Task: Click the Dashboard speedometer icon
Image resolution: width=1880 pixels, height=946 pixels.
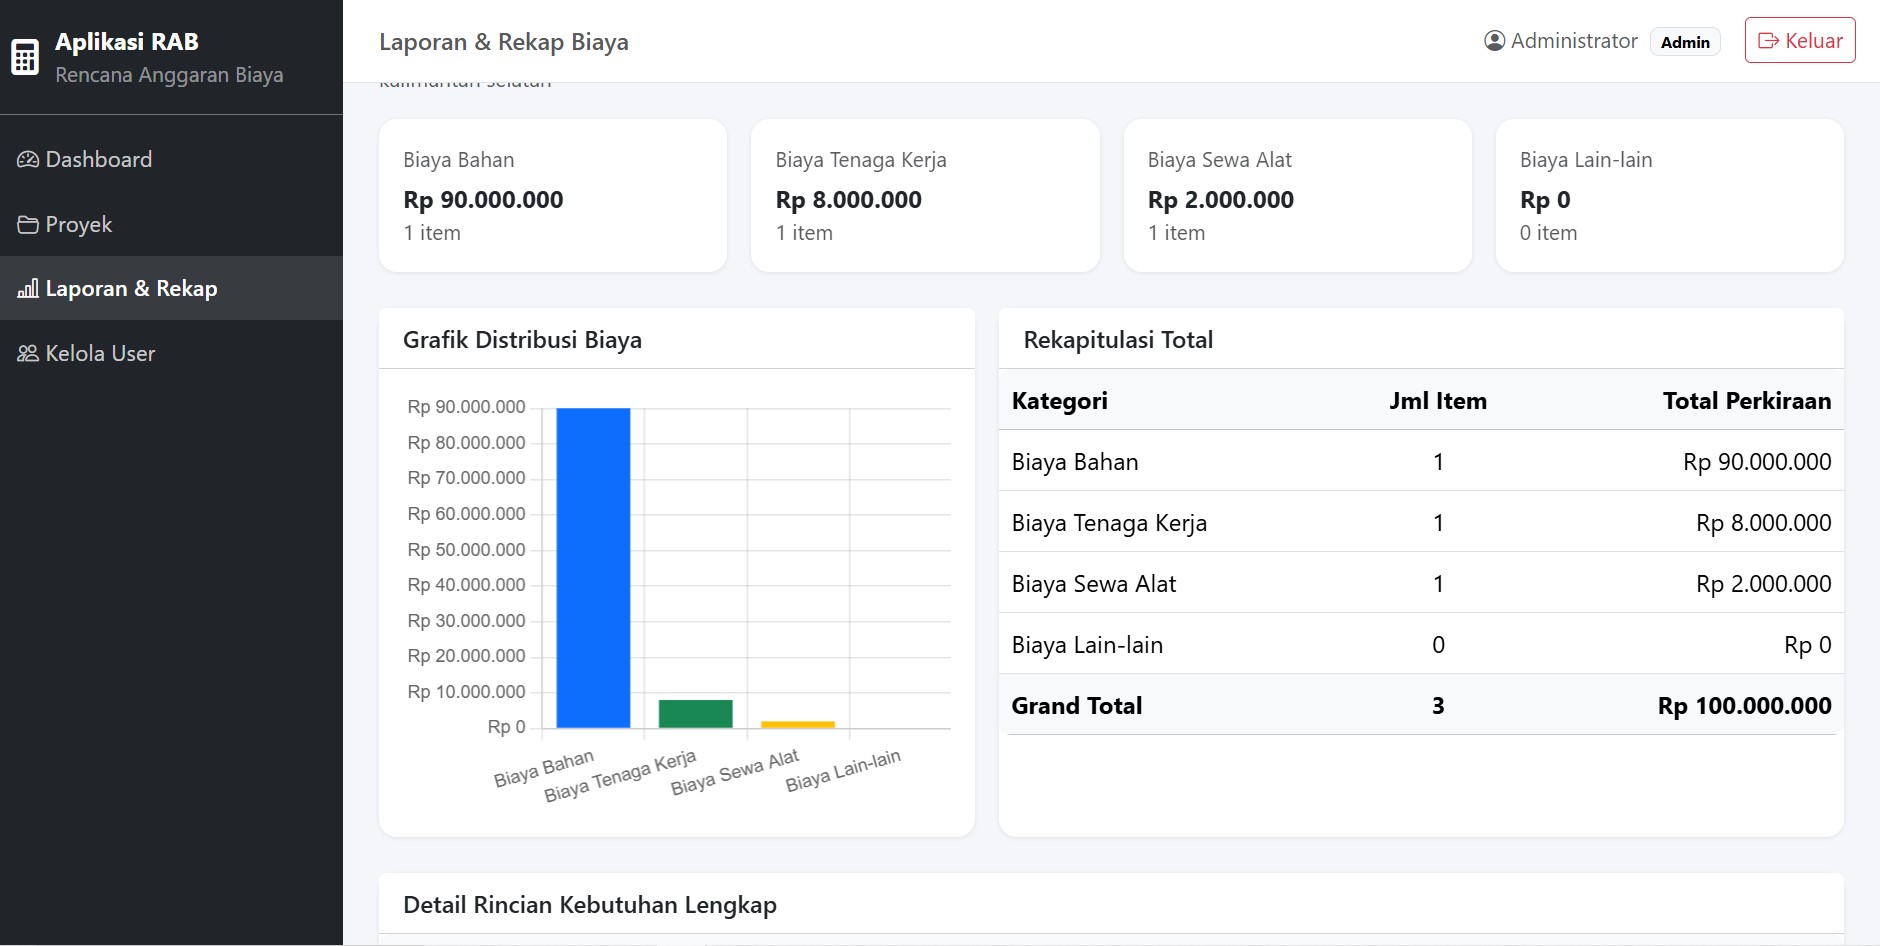Action: pos(28,160)
